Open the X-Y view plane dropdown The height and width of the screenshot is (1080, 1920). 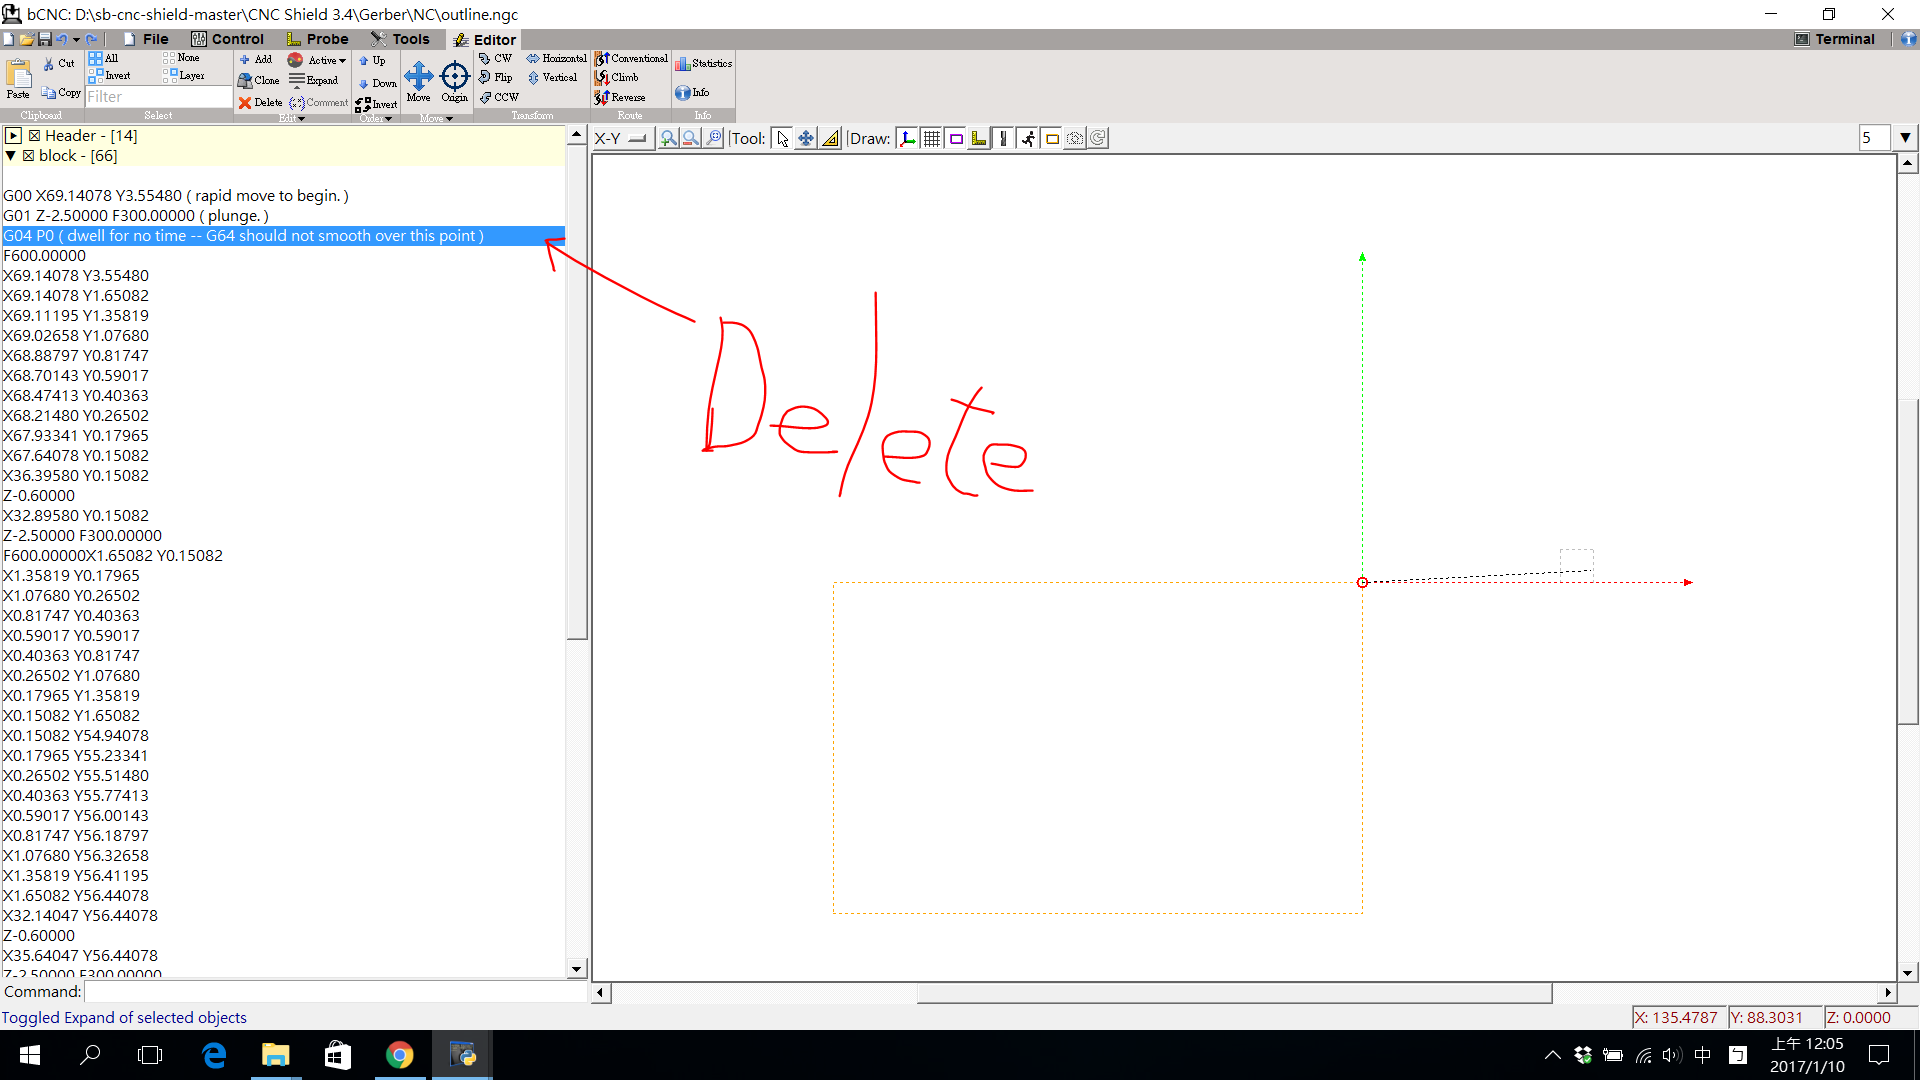click(622, 138)
